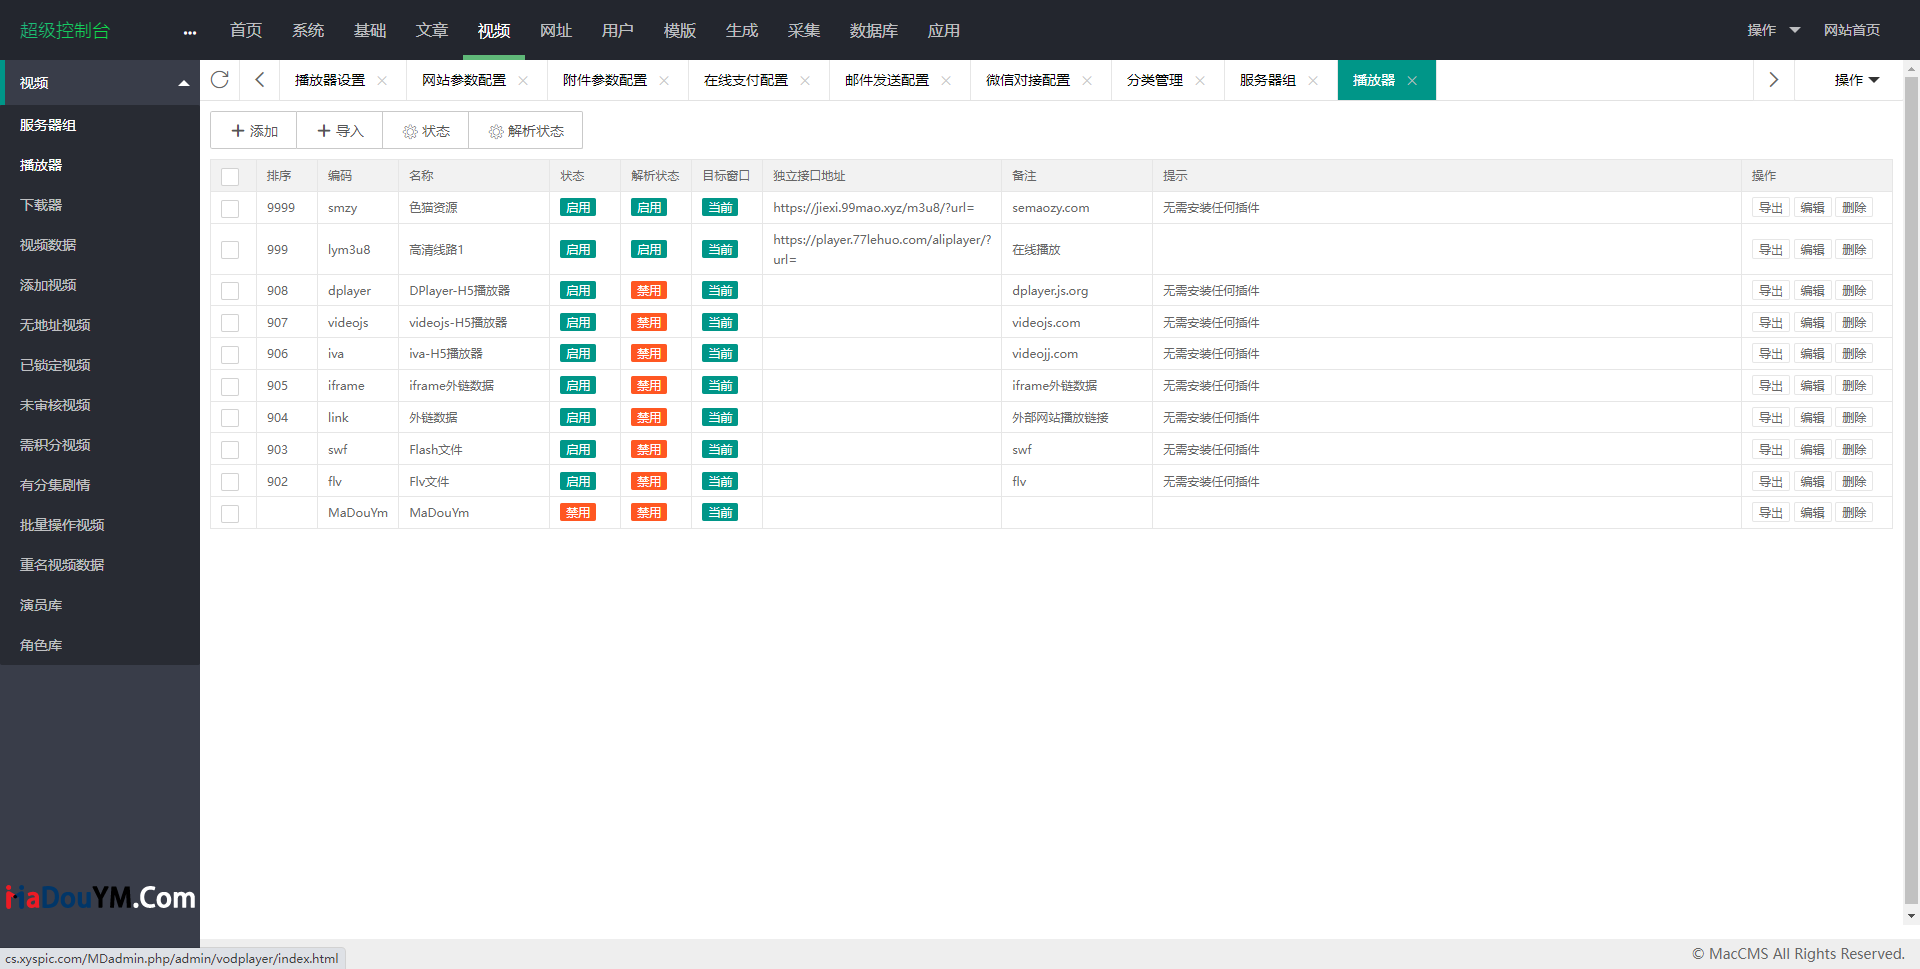Toggle the 状态 badge for the MaDouYm row

point(578,513)
